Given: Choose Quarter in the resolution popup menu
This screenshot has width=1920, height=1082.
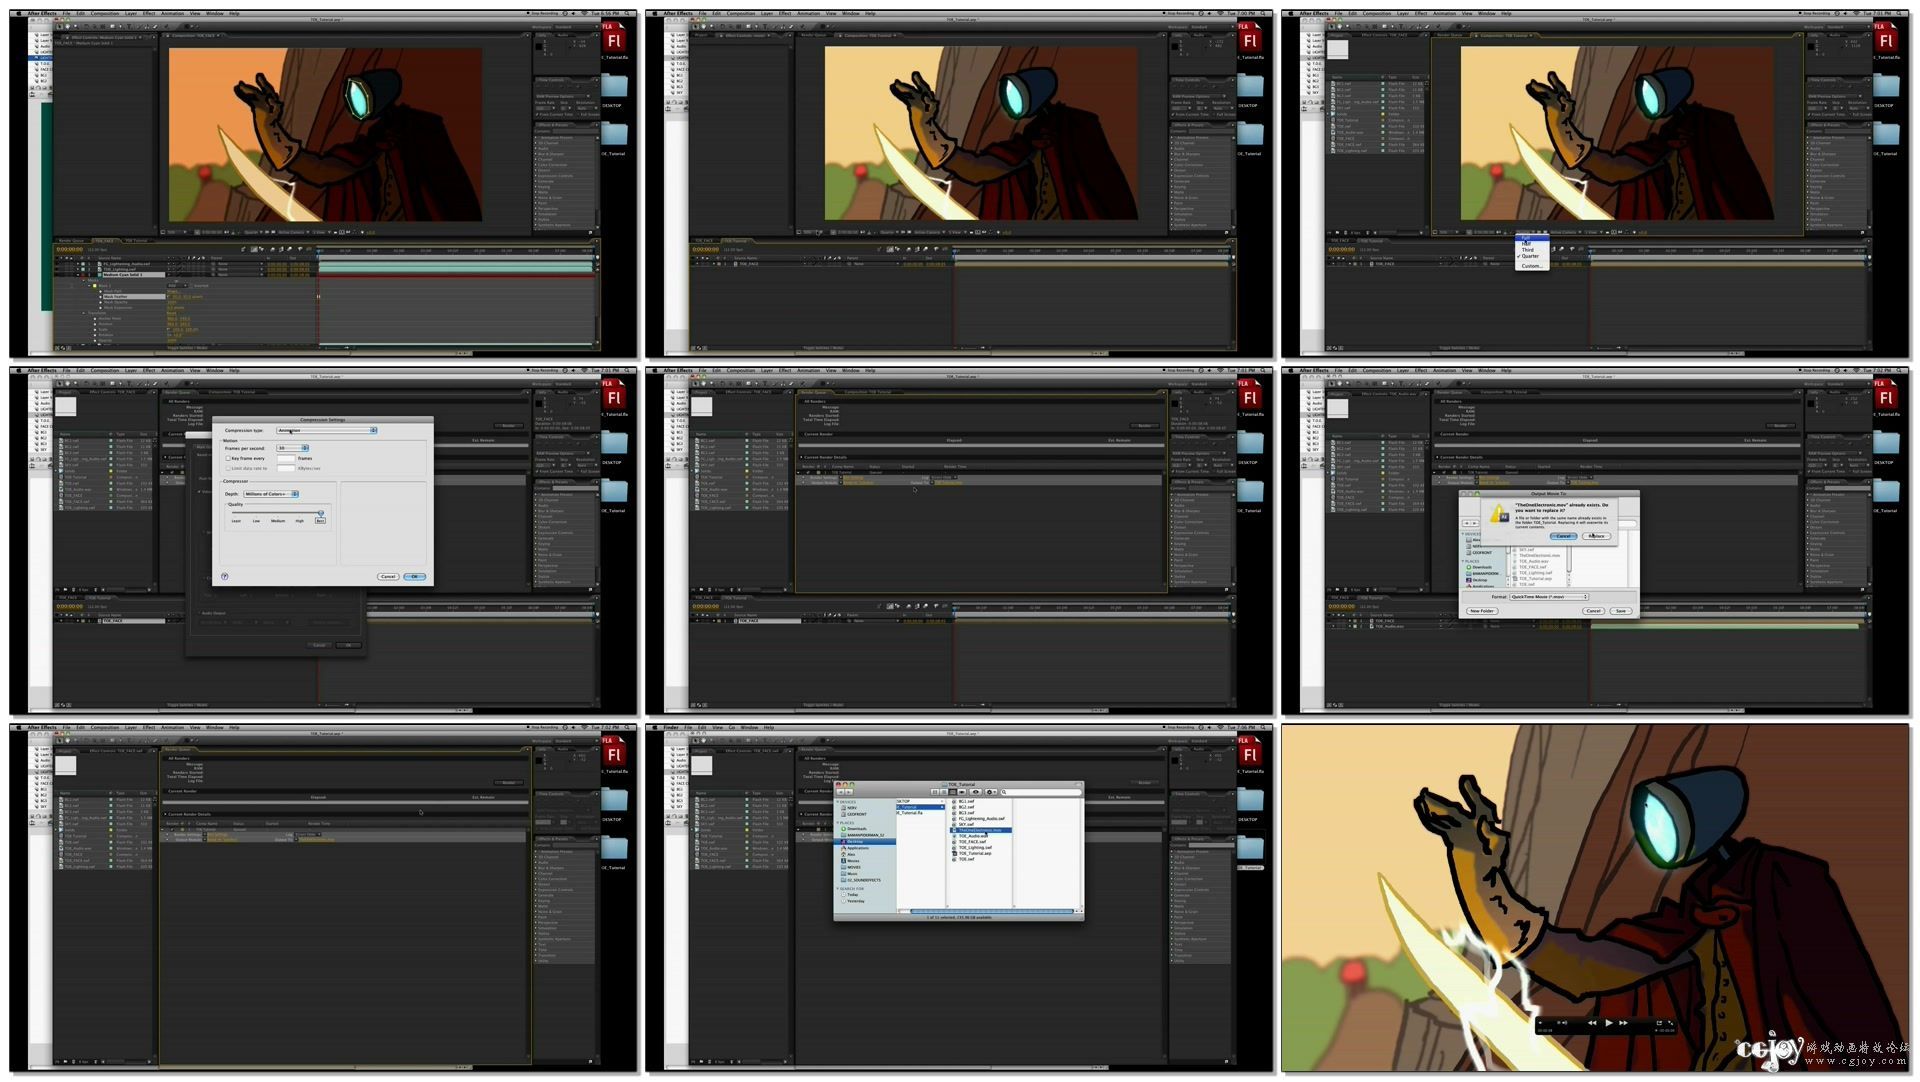Looking at the screenshot, I should click(x=1530, y=256).
